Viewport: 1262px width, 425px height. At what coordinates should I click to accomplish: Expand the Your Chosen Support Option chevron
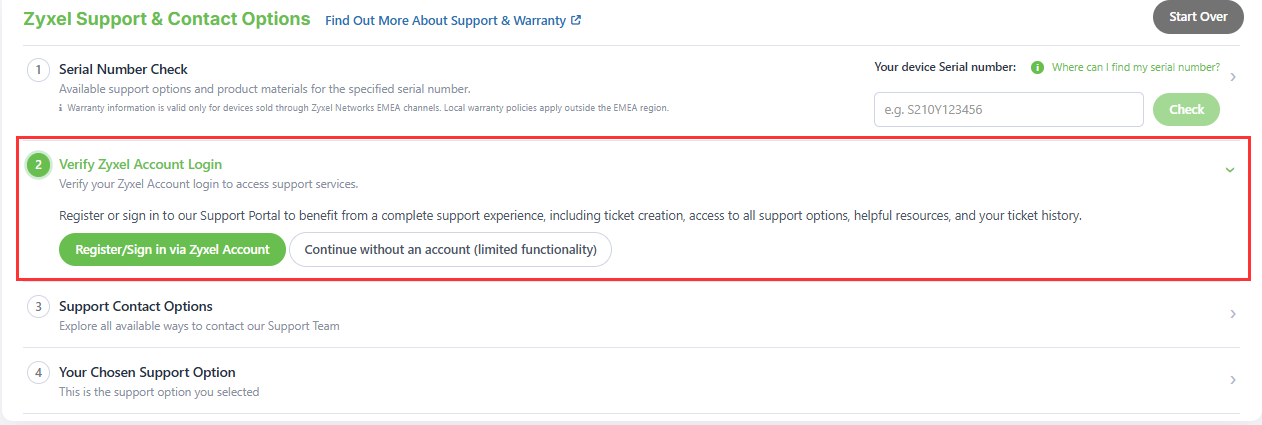[x=1232, y=380]
